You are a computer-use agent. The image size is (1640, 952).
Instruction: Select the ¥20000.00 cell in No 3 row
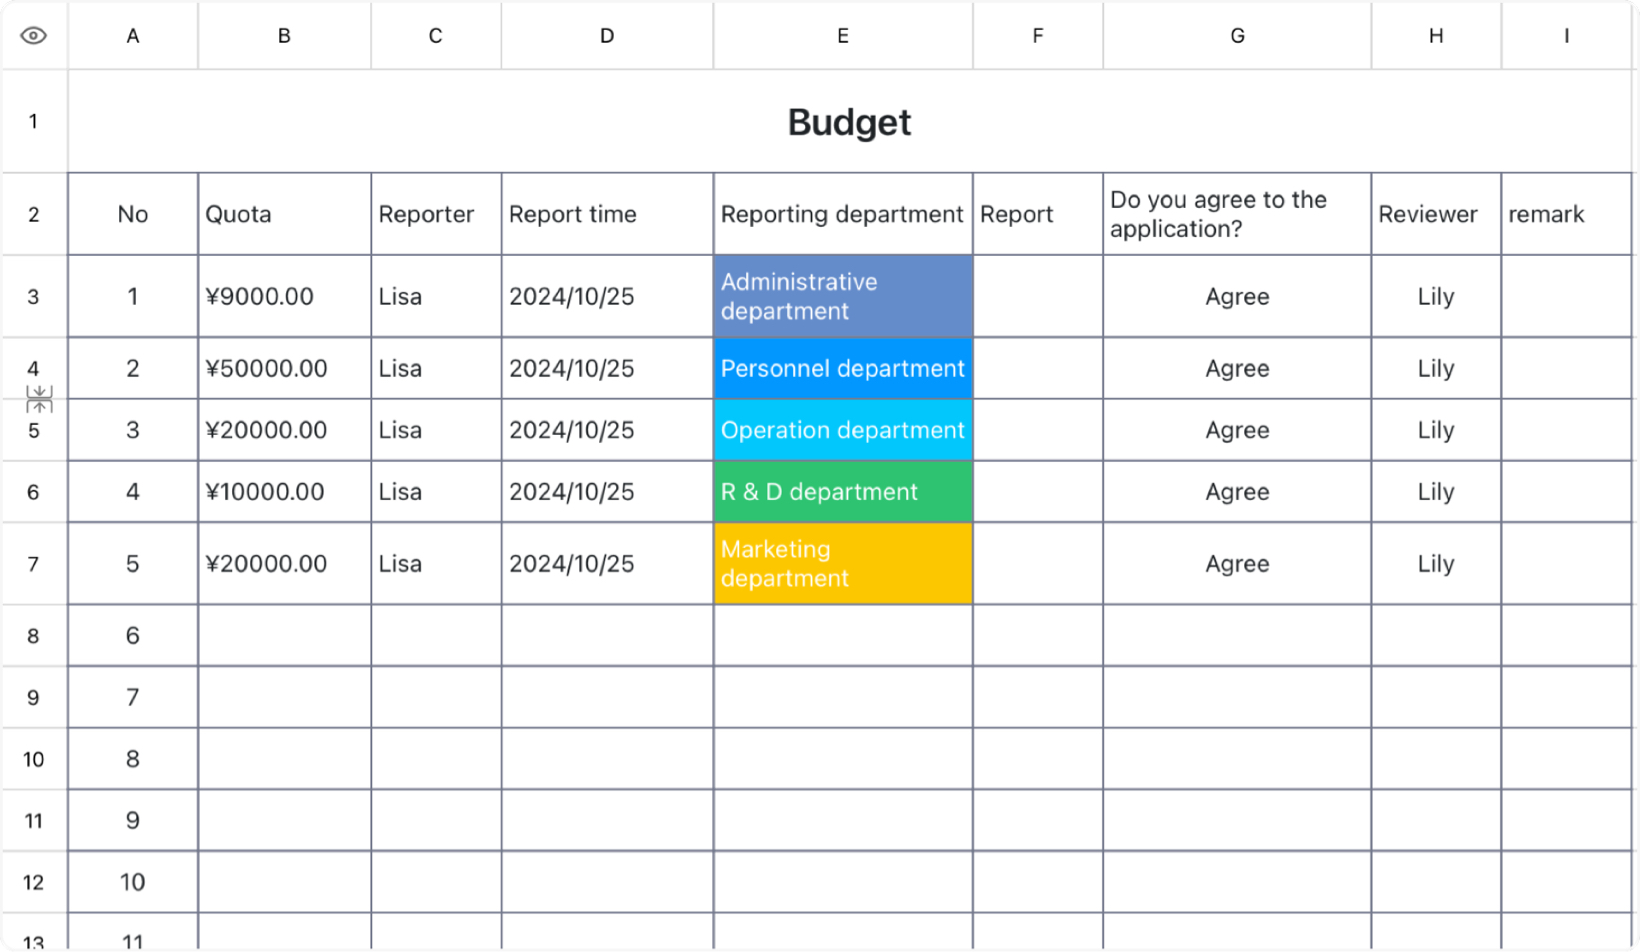click(x=284, y=430)
